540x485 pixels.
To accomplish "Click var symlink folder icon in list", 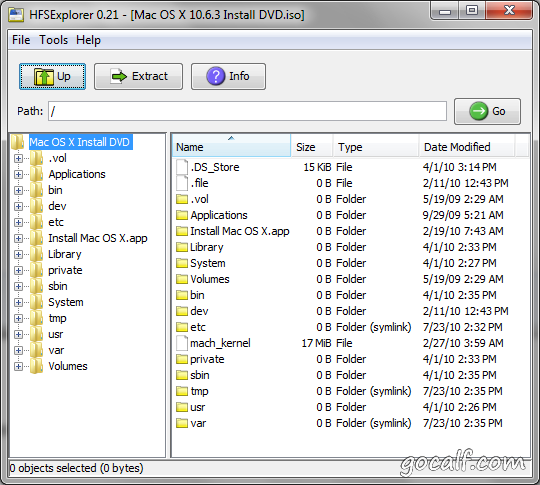I will tap(182, 424).
